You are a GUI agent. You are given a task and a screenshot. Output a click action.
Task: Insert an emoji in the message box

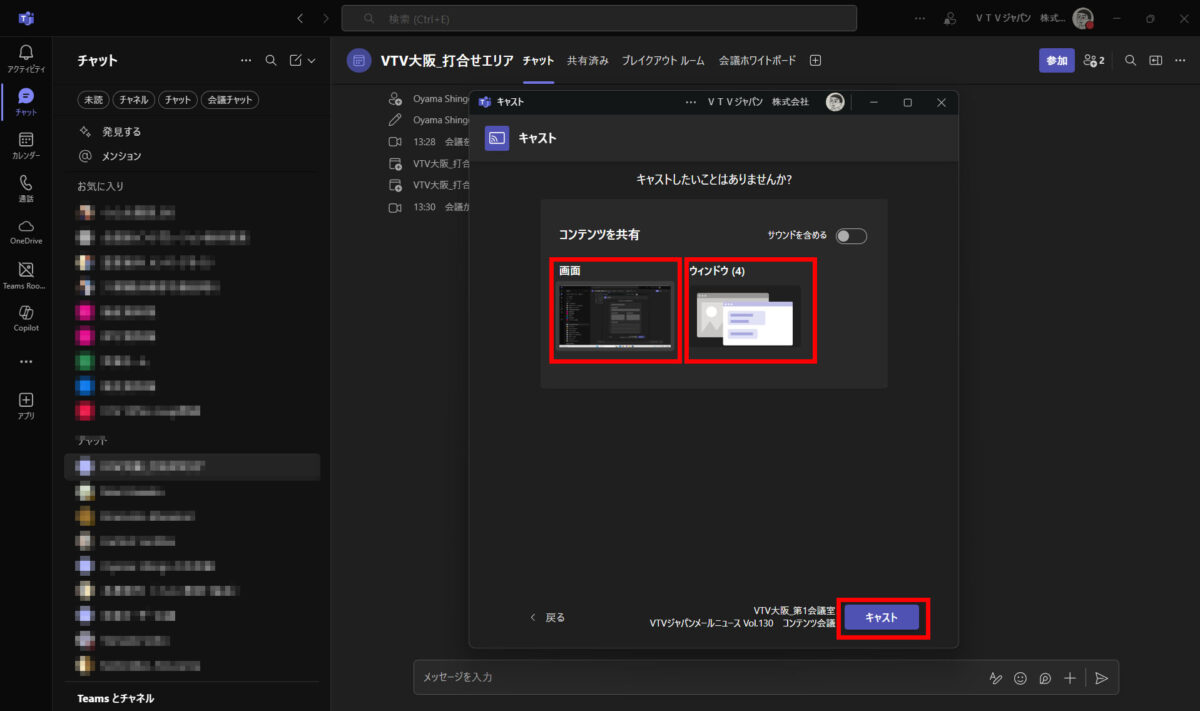(1020, 678)
